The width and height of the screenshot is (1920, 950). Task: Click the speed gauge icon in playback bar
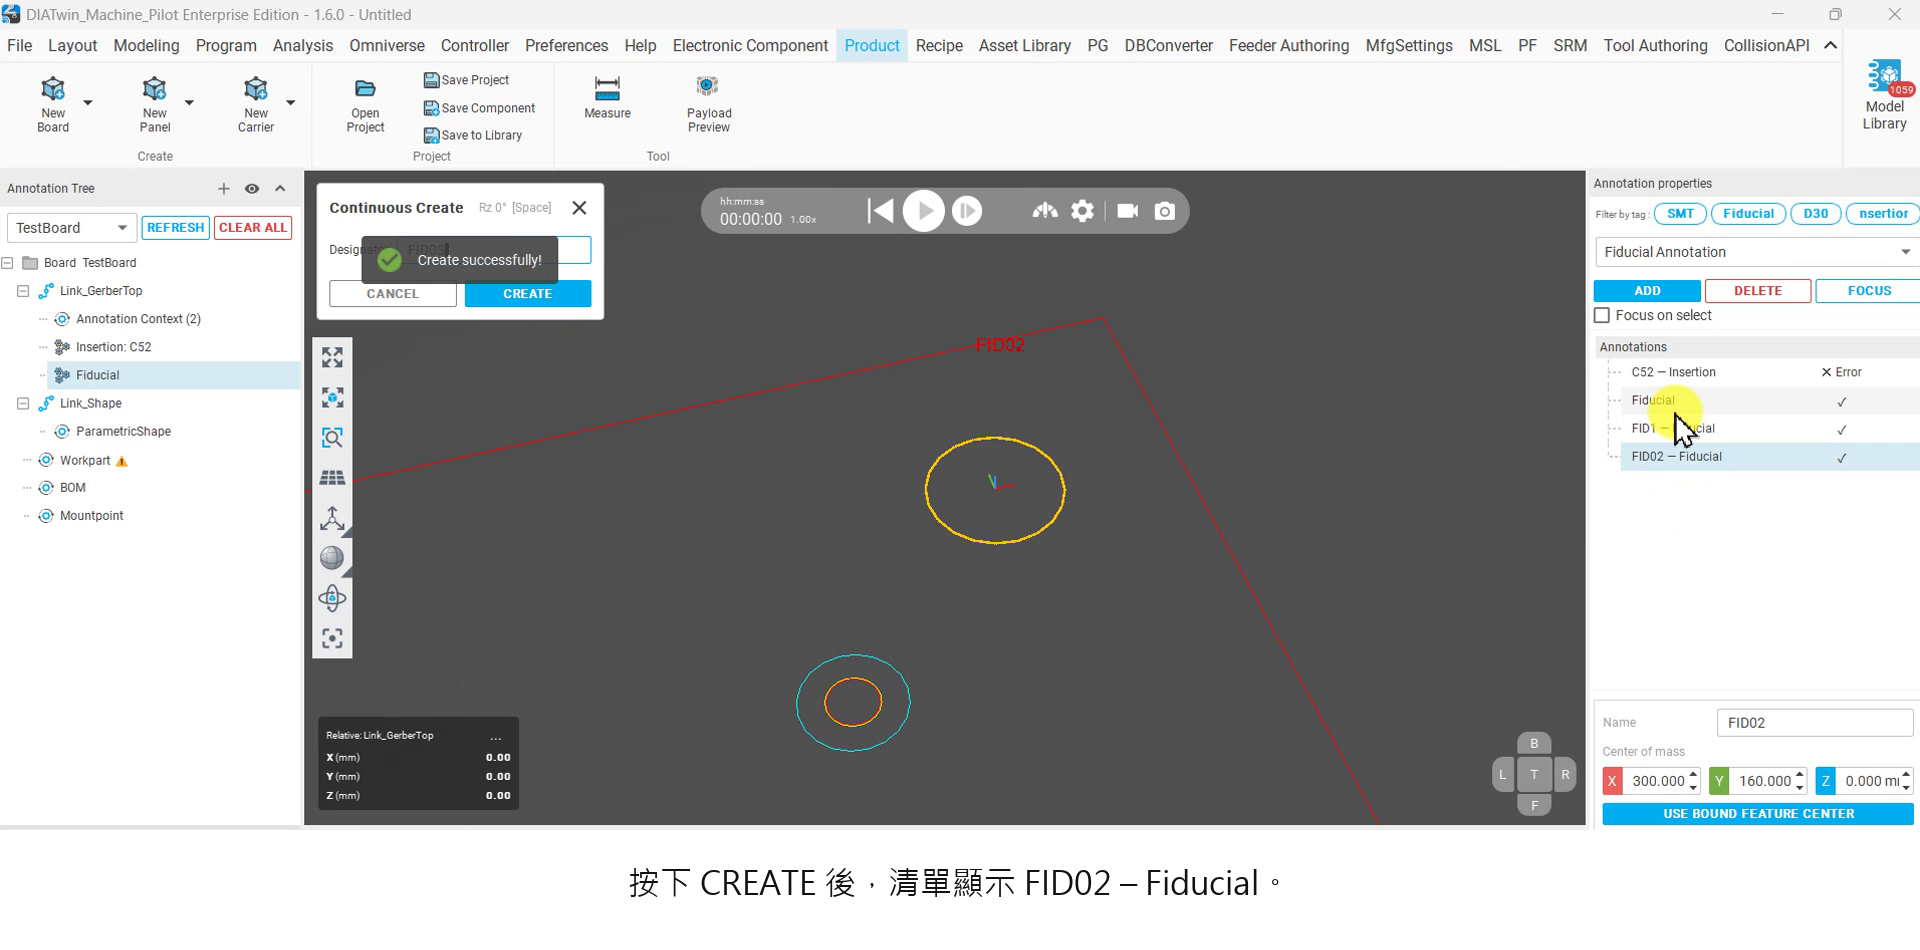[x=1045, y=211]
